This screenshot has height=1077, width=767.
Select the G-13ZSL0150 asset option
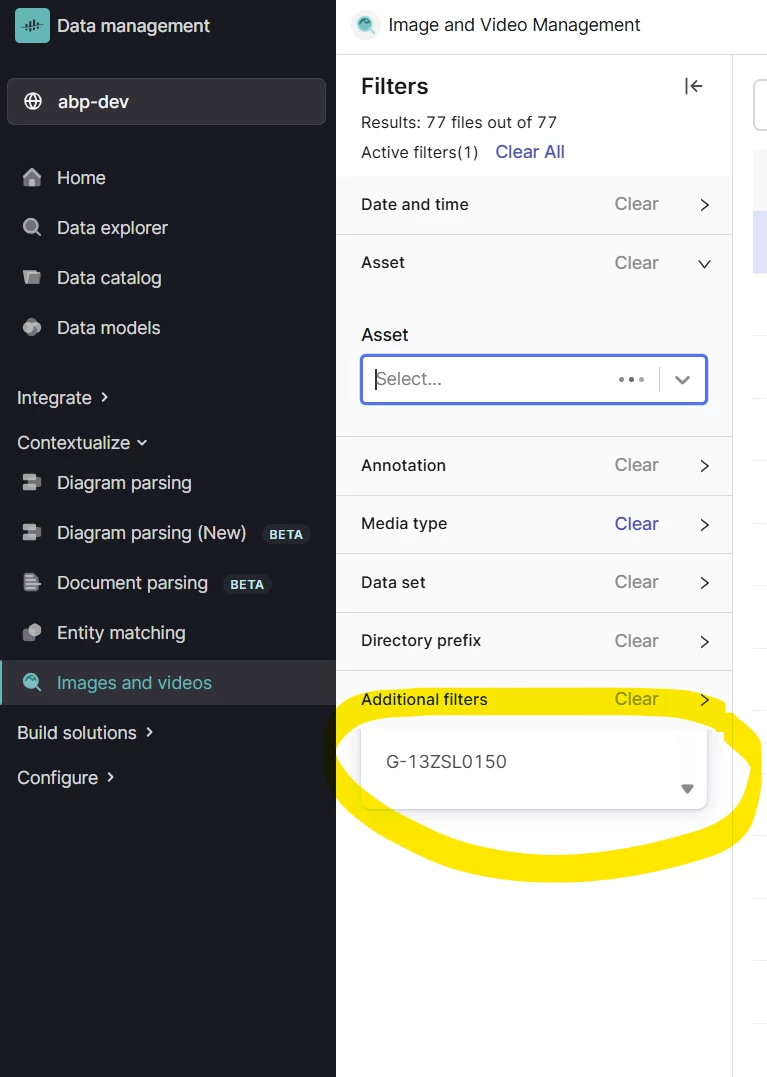click(446, 762)
